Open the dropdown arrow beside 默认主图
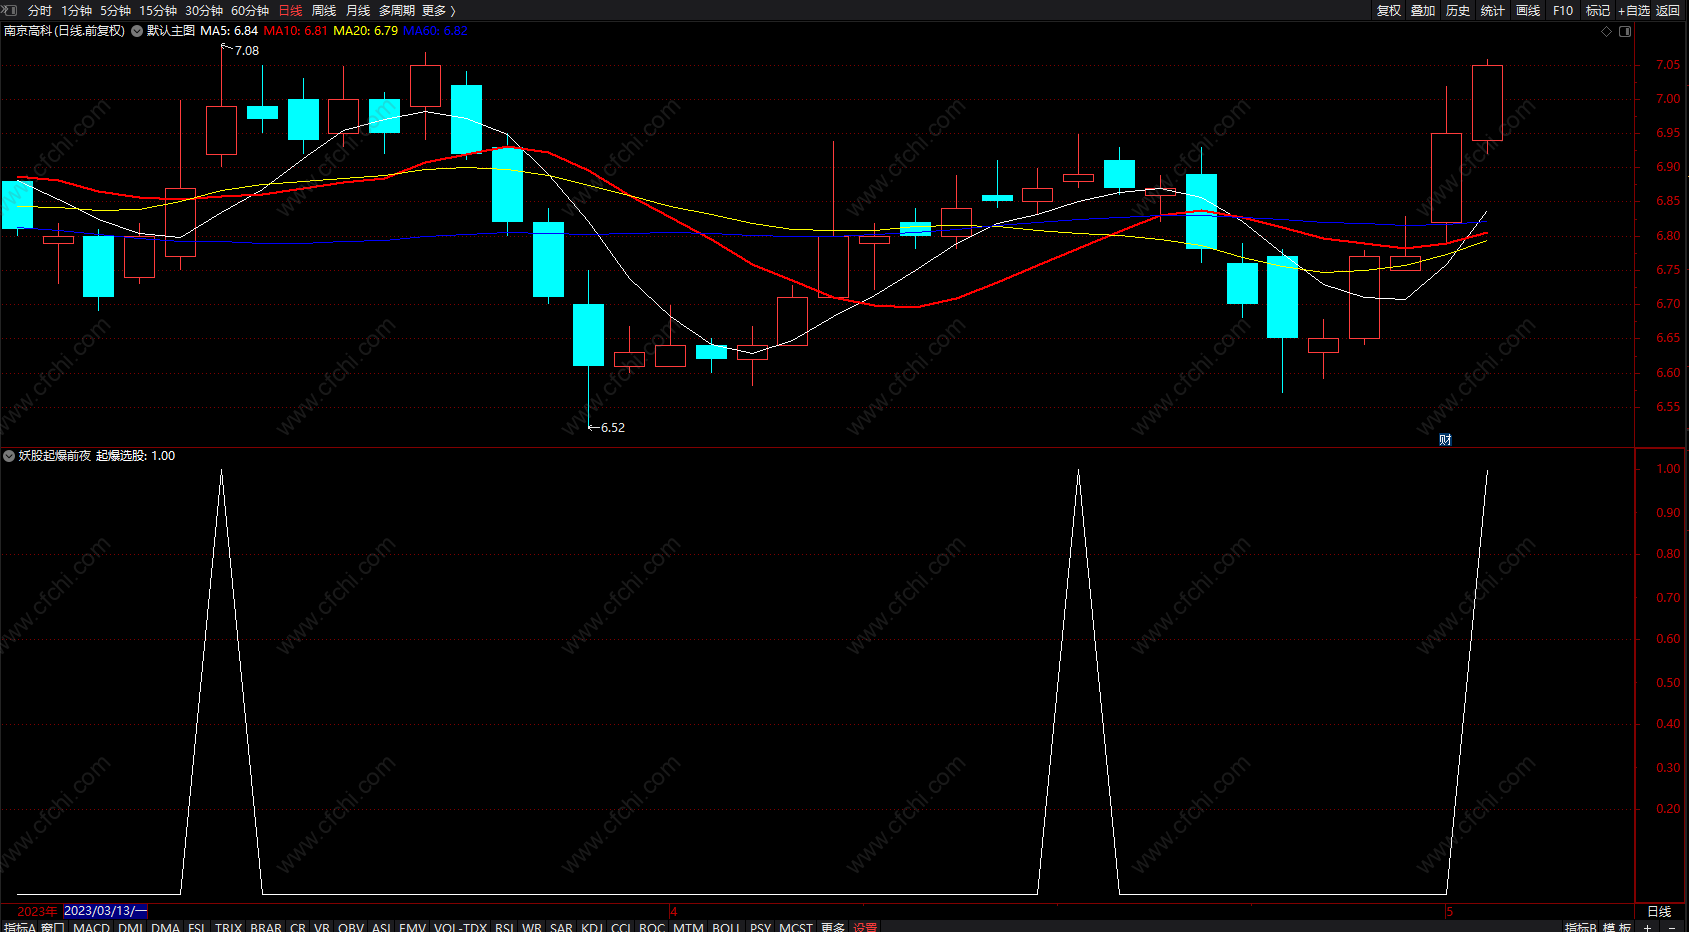Screen dimensions: 1689x932 (137, 31)
